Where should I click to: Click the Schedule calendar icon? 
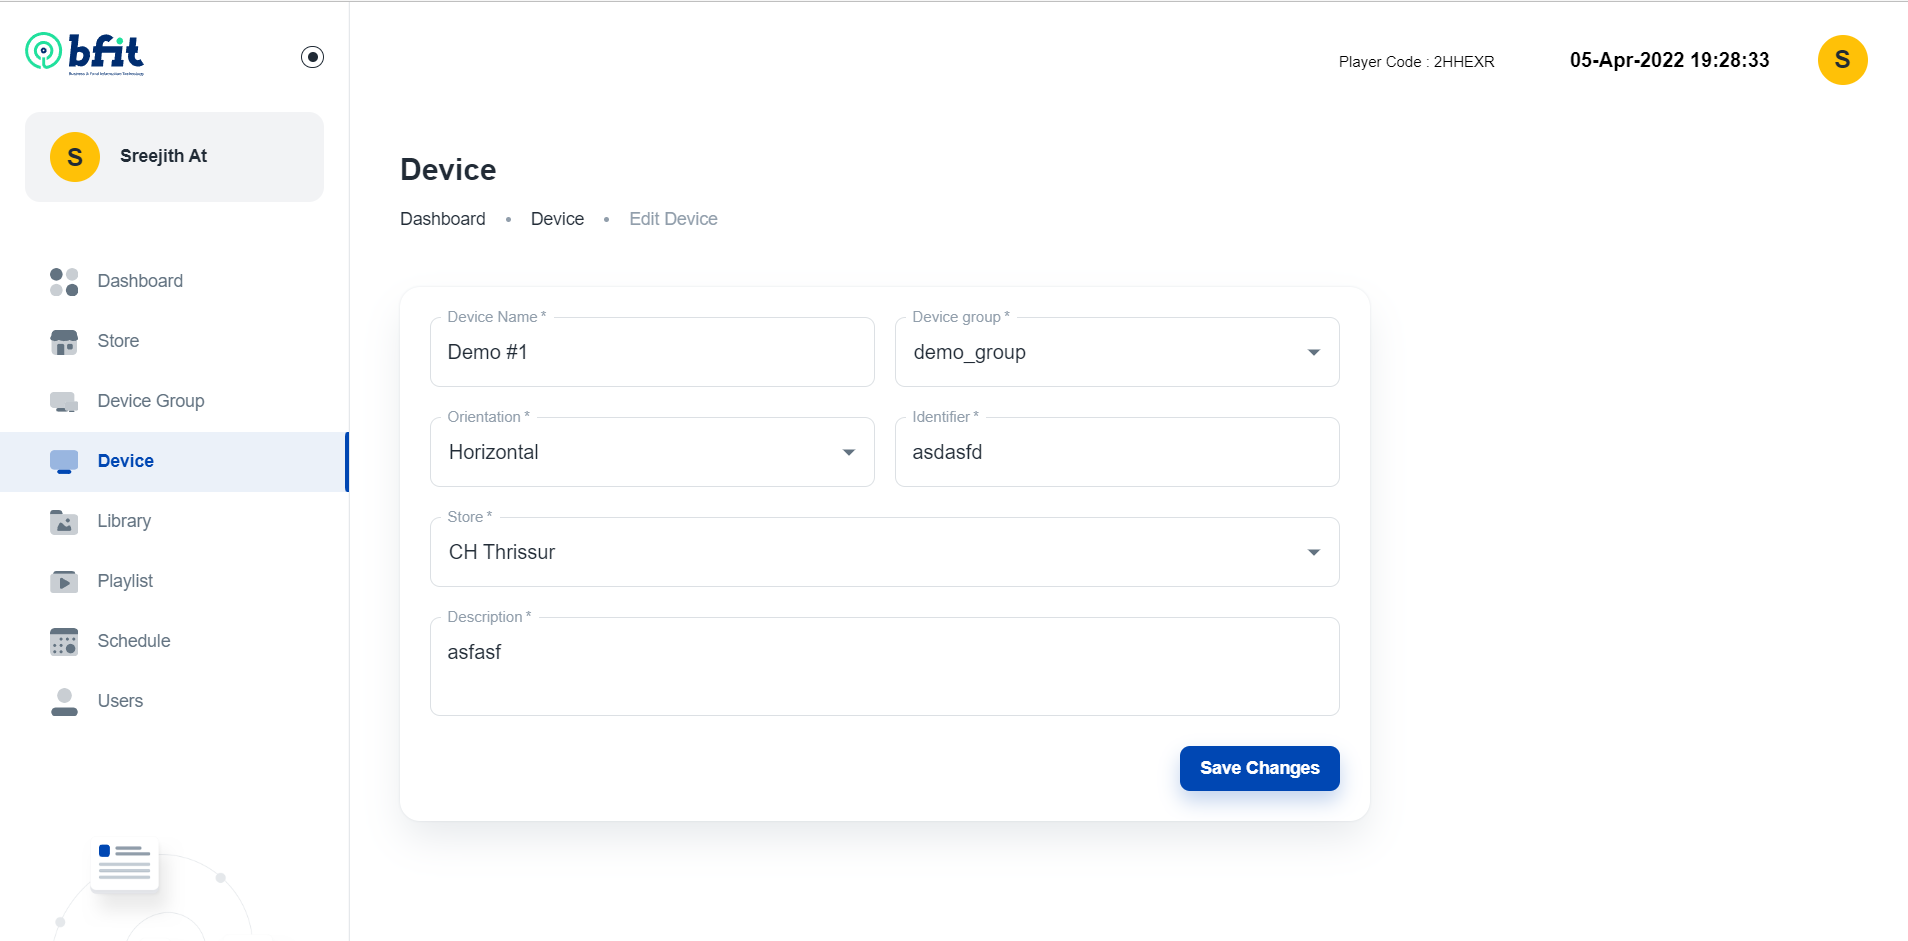pyautogui.click(x=64, y=641)
